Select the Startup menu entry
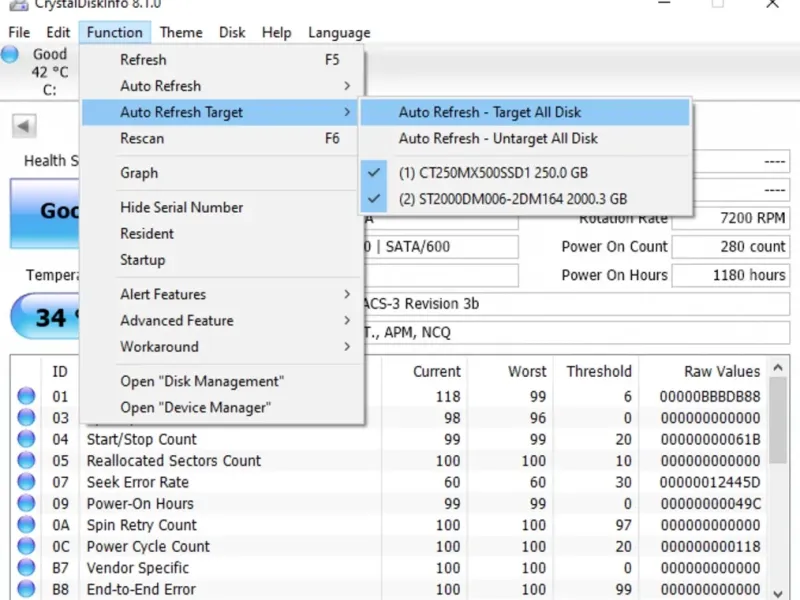Screen dimensions: 800x600 pos(221,260)
